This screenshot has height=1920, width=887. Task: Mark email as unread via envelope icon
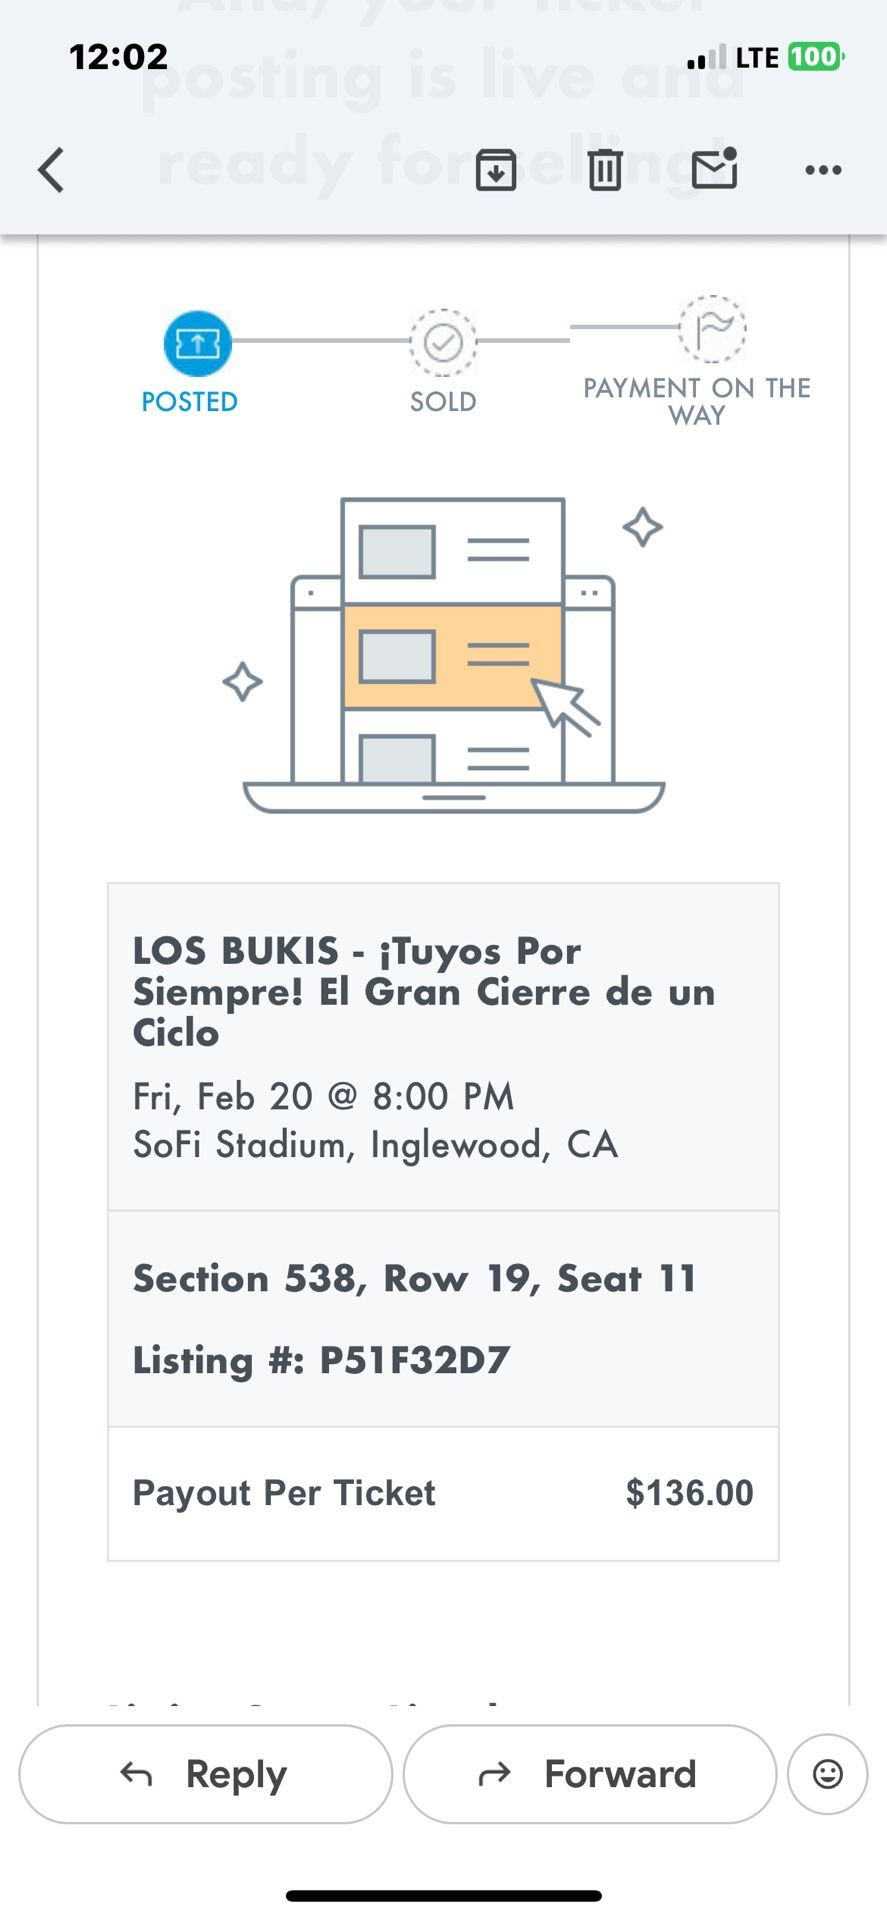pyautogui.click(x=714, y=168)
